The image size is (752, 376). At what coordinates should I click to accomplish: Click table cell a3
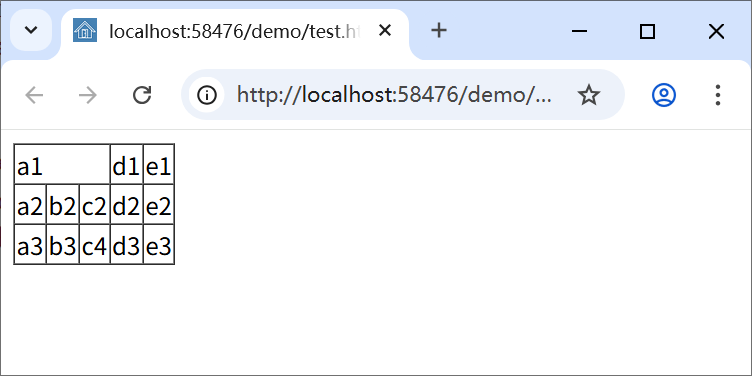[30, 244]
